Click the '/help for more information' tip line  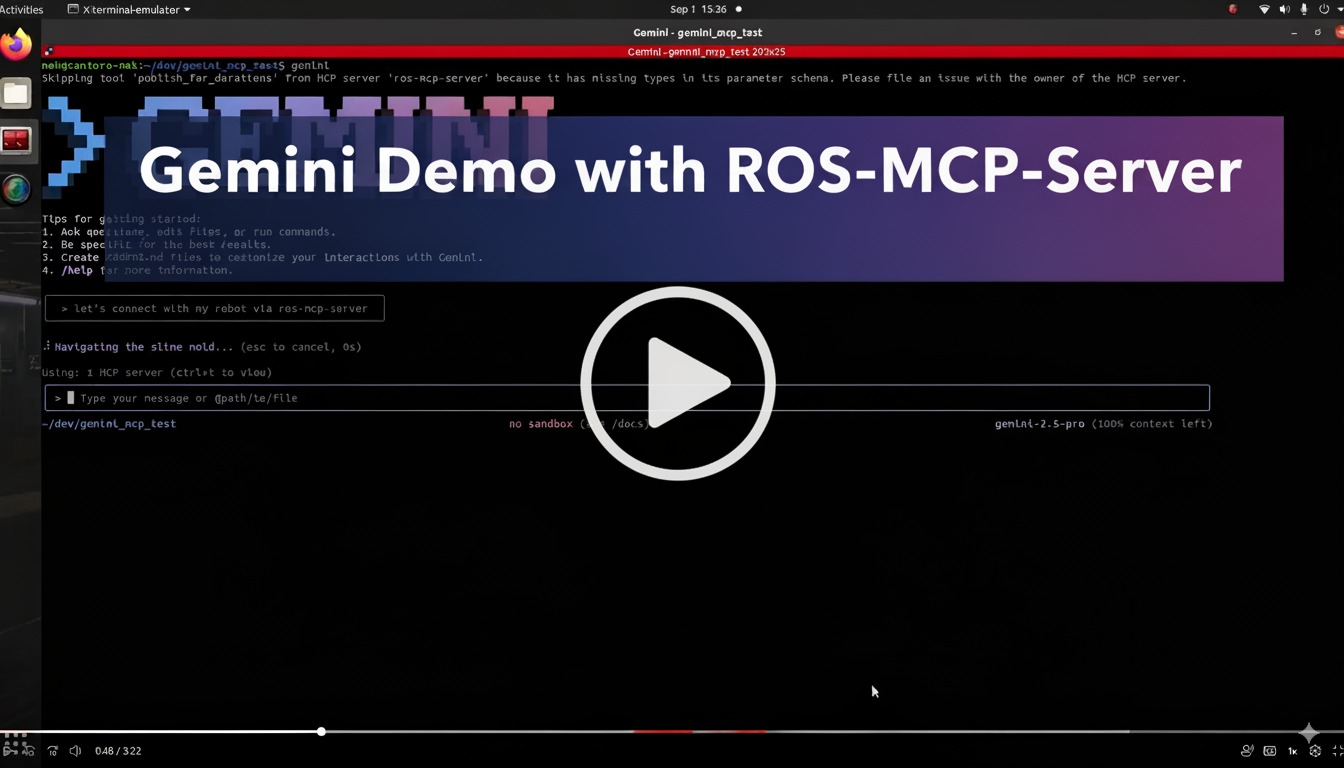(x=138, y=270)
